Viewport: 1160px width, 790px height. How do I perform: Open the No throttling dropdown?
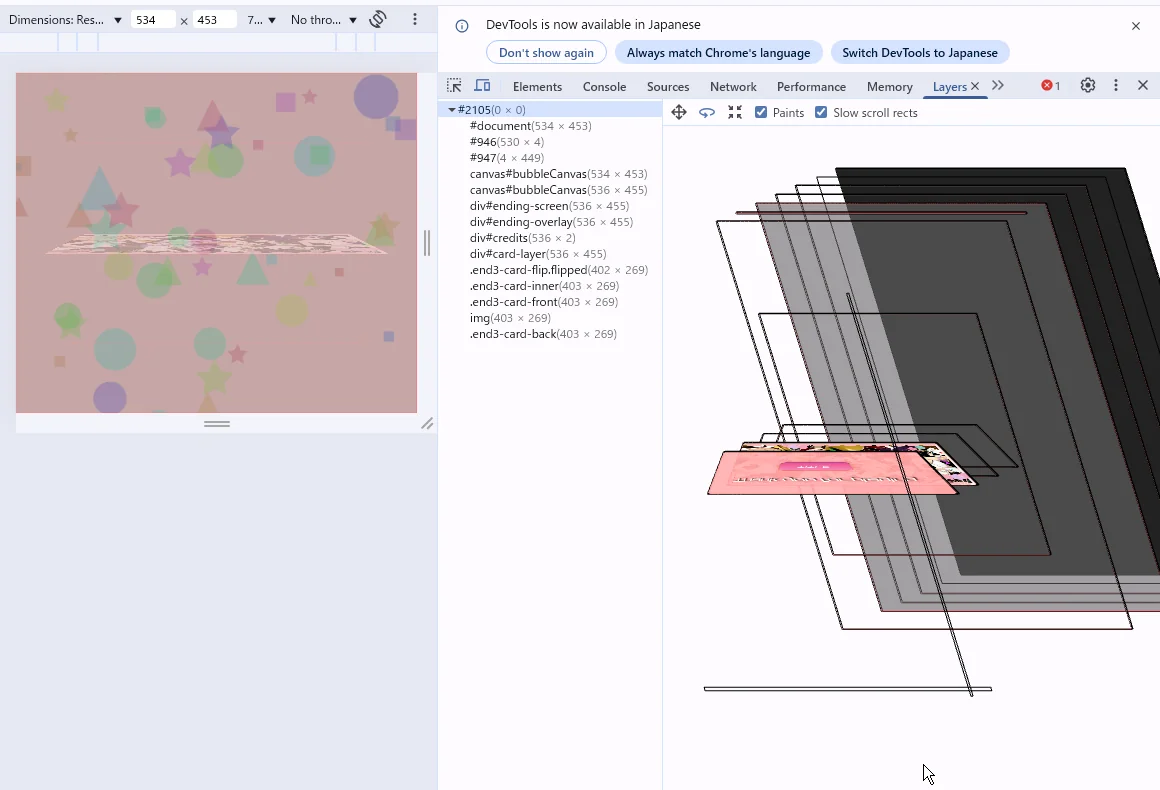(x=323, y=20)
